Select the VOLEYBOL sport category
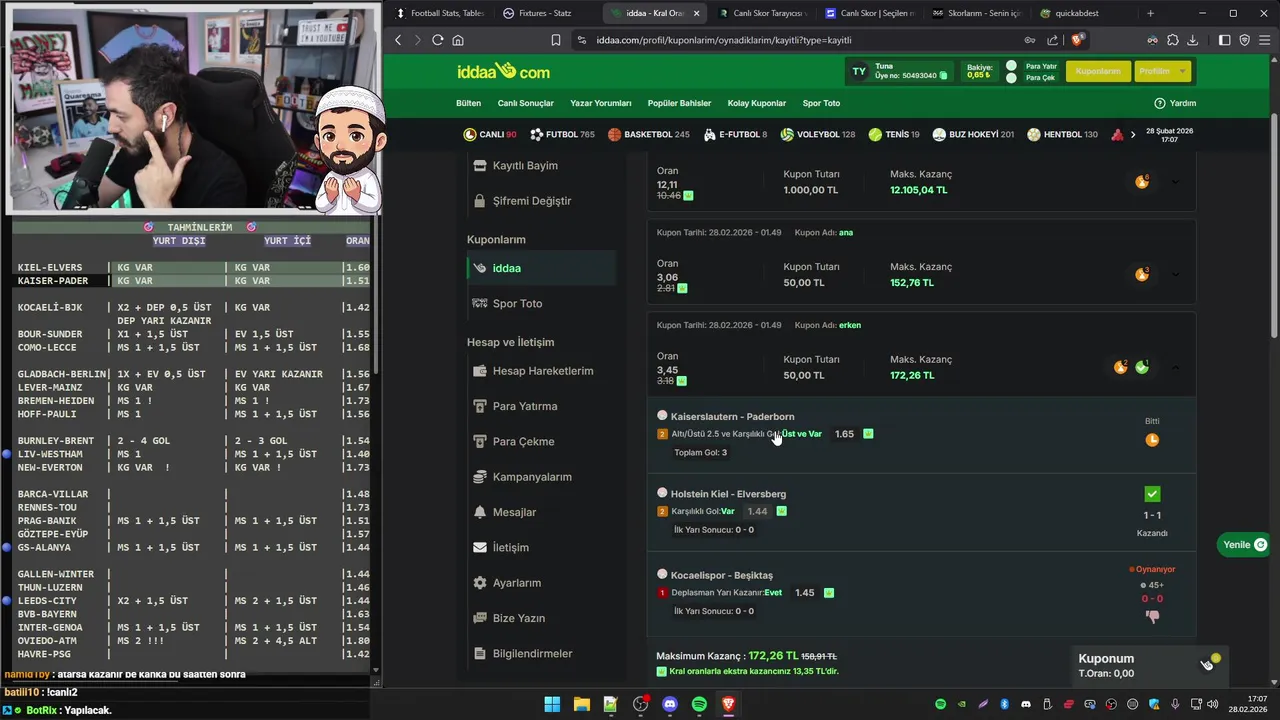 pos(818,134)
